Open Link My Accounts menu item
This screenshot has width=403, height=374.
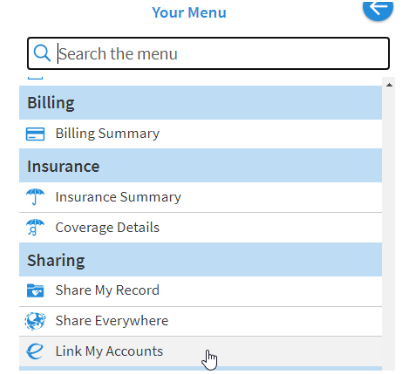tap(200, 351)
